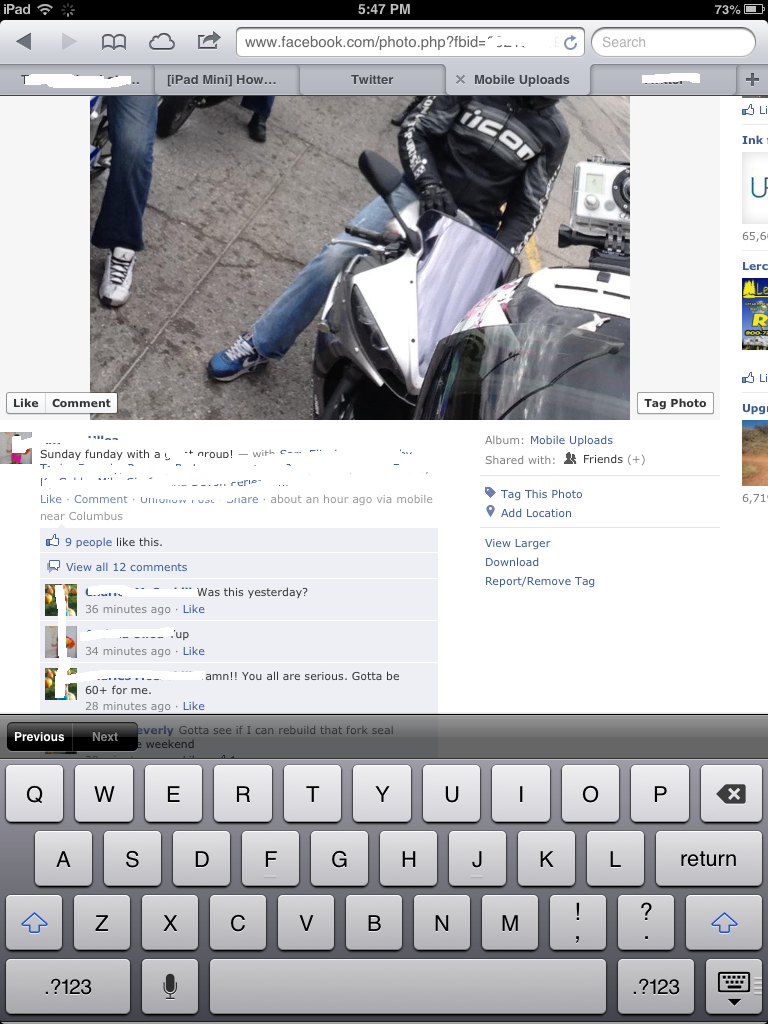The image size is (768, 1024).
Task: Click the motorcycle photo
Action: (x=360, y=257)
